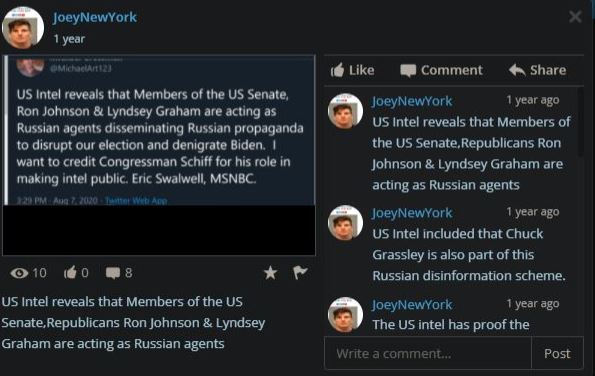Open the tweet screenshot image
Image resolution: width=595 pixels, height=376 pixels.
click(x=159, y=155)
